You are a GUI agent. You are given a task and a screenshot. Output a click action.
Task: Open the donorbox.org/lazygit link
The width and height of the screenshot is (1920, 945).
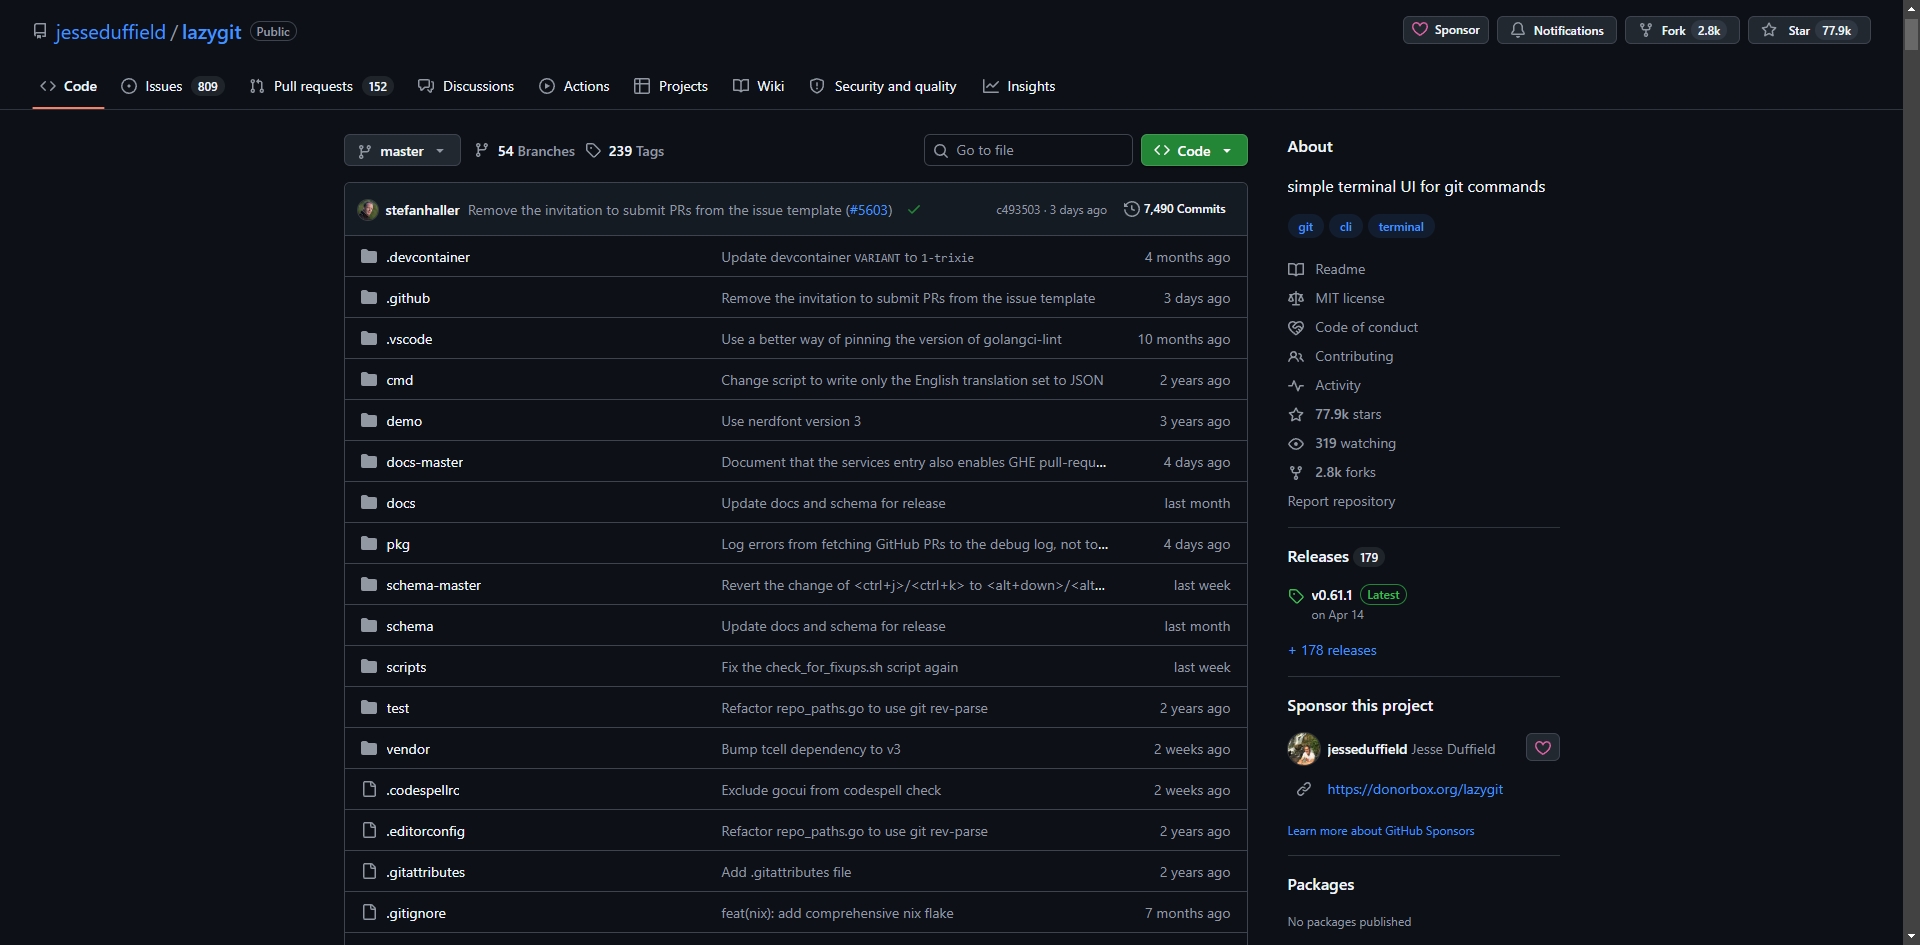pos(1414,790)
